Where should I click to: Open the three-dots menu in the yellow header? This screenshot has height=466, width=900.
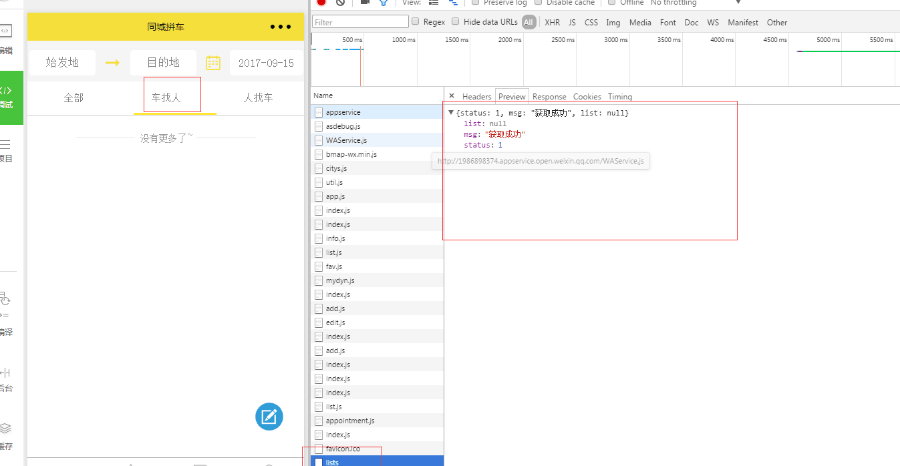point(281,27)
